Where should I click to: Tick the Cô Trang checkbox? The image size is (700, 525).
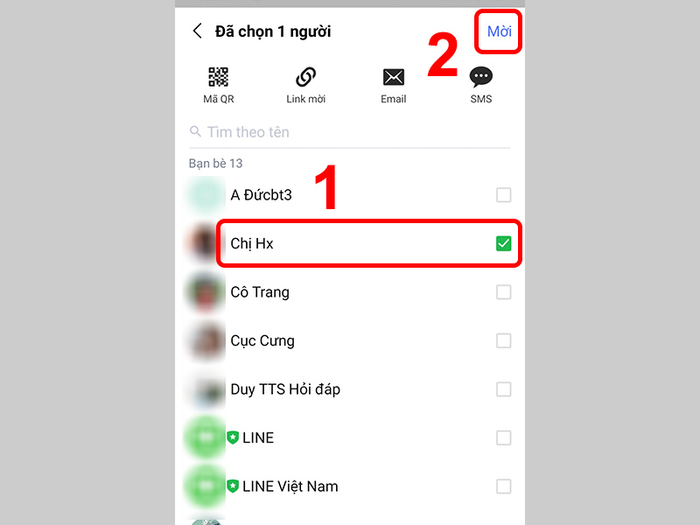(x=504, y=292)
